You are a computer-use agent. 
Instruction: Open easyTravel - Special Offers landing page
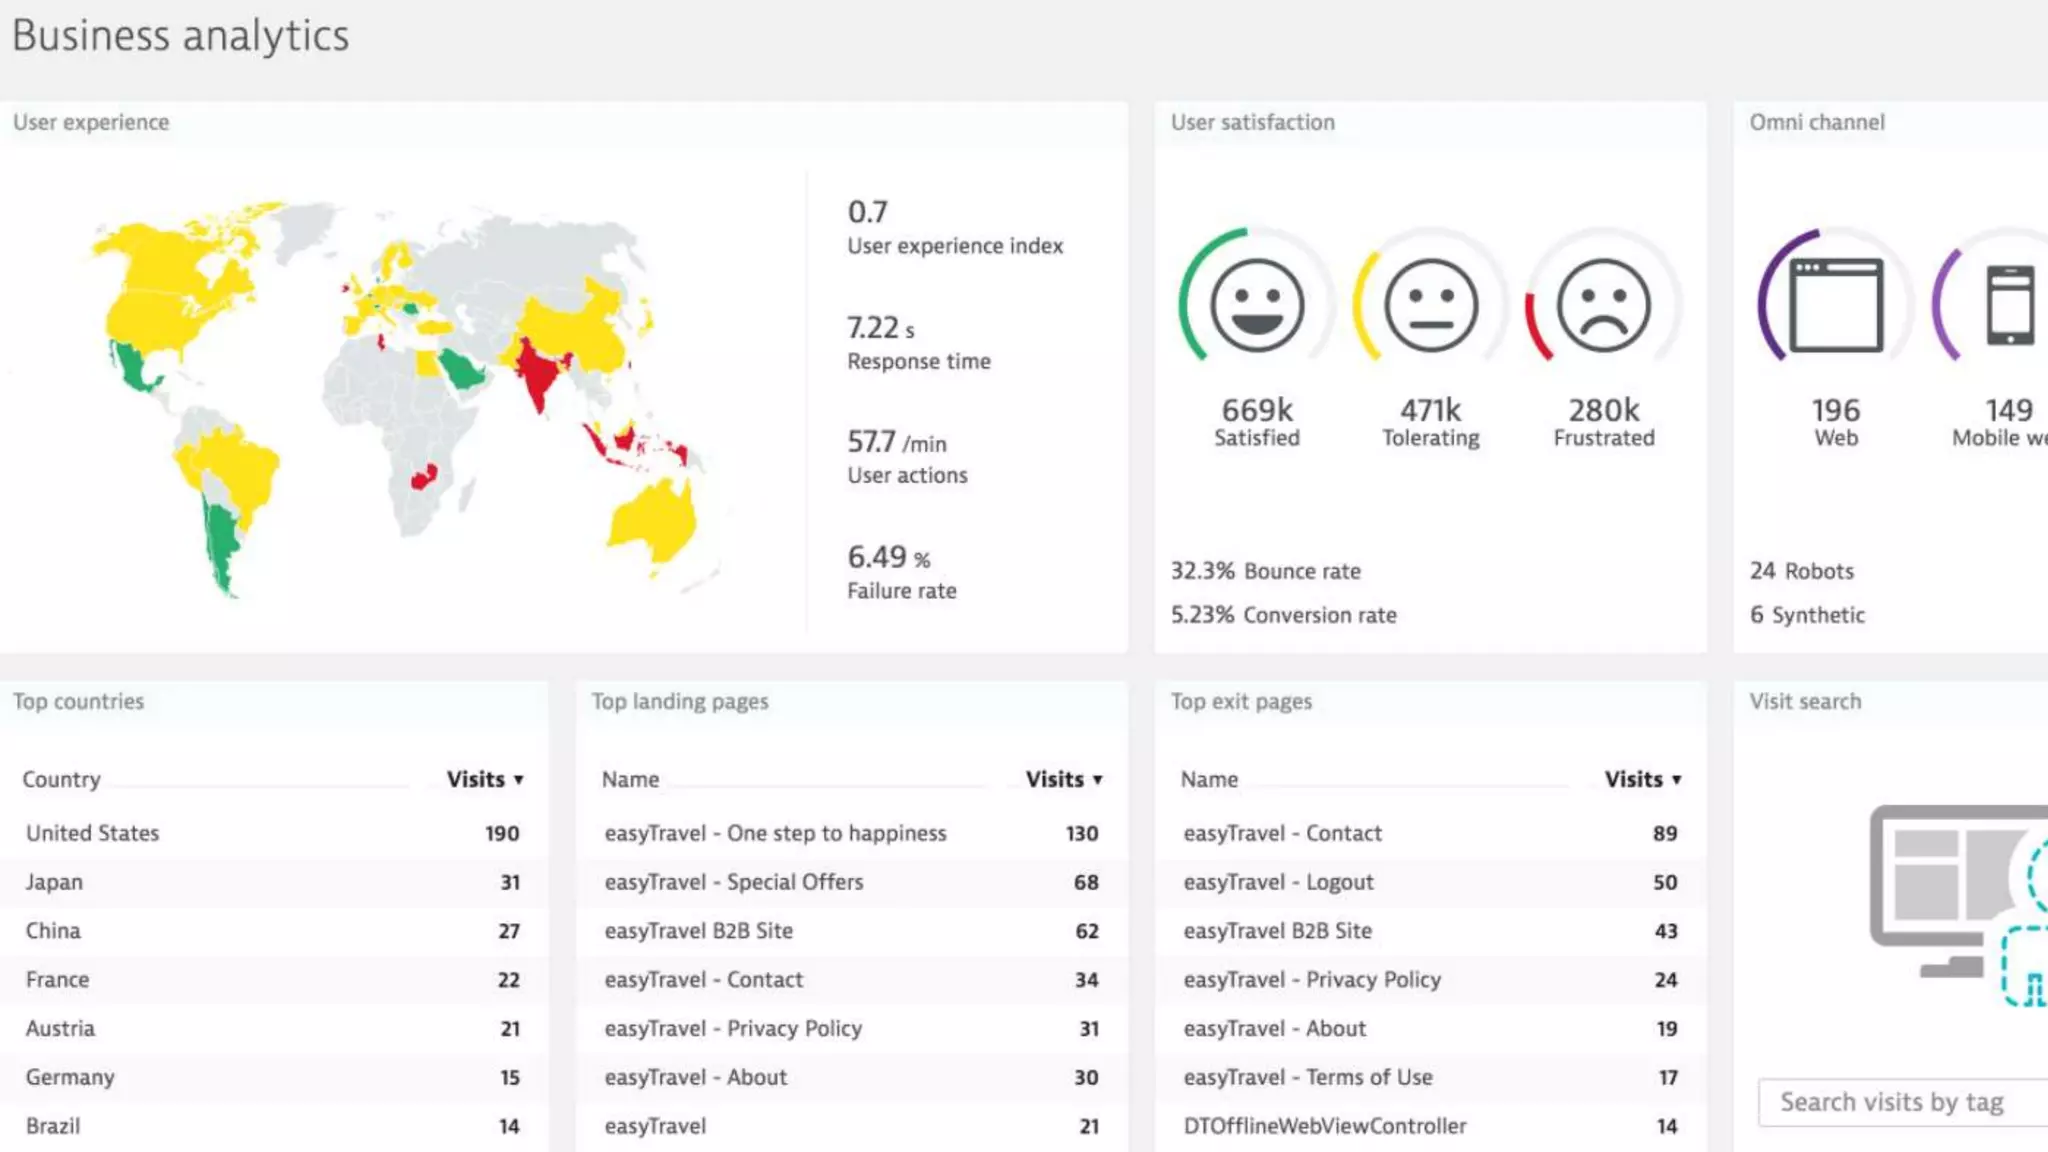(733, 882)
